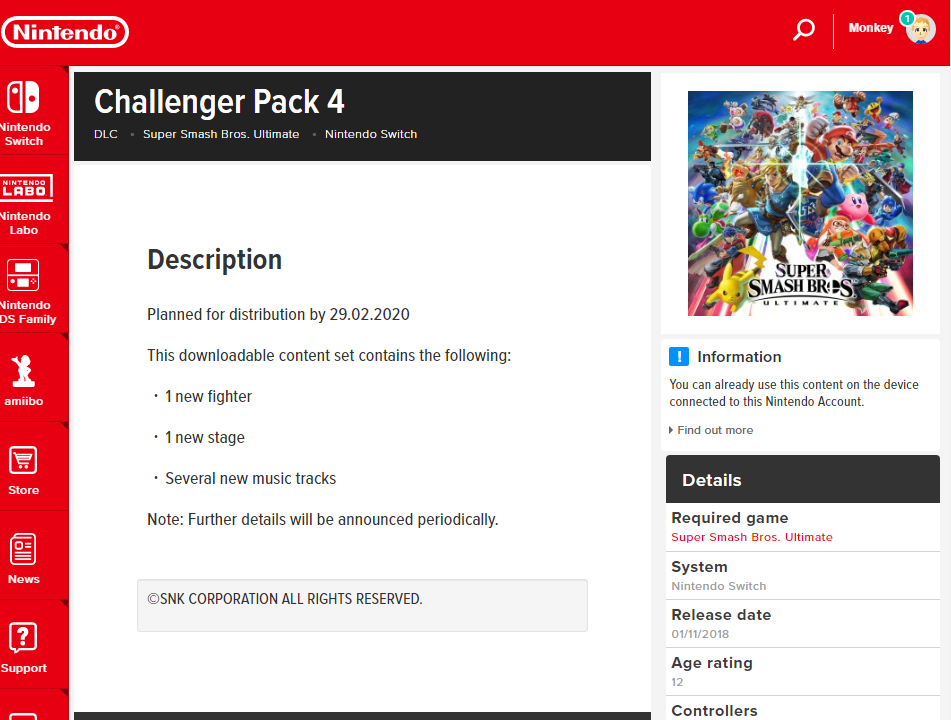
Task: Click the release date value 01/11/2018
Action: [x=700, y=634]
